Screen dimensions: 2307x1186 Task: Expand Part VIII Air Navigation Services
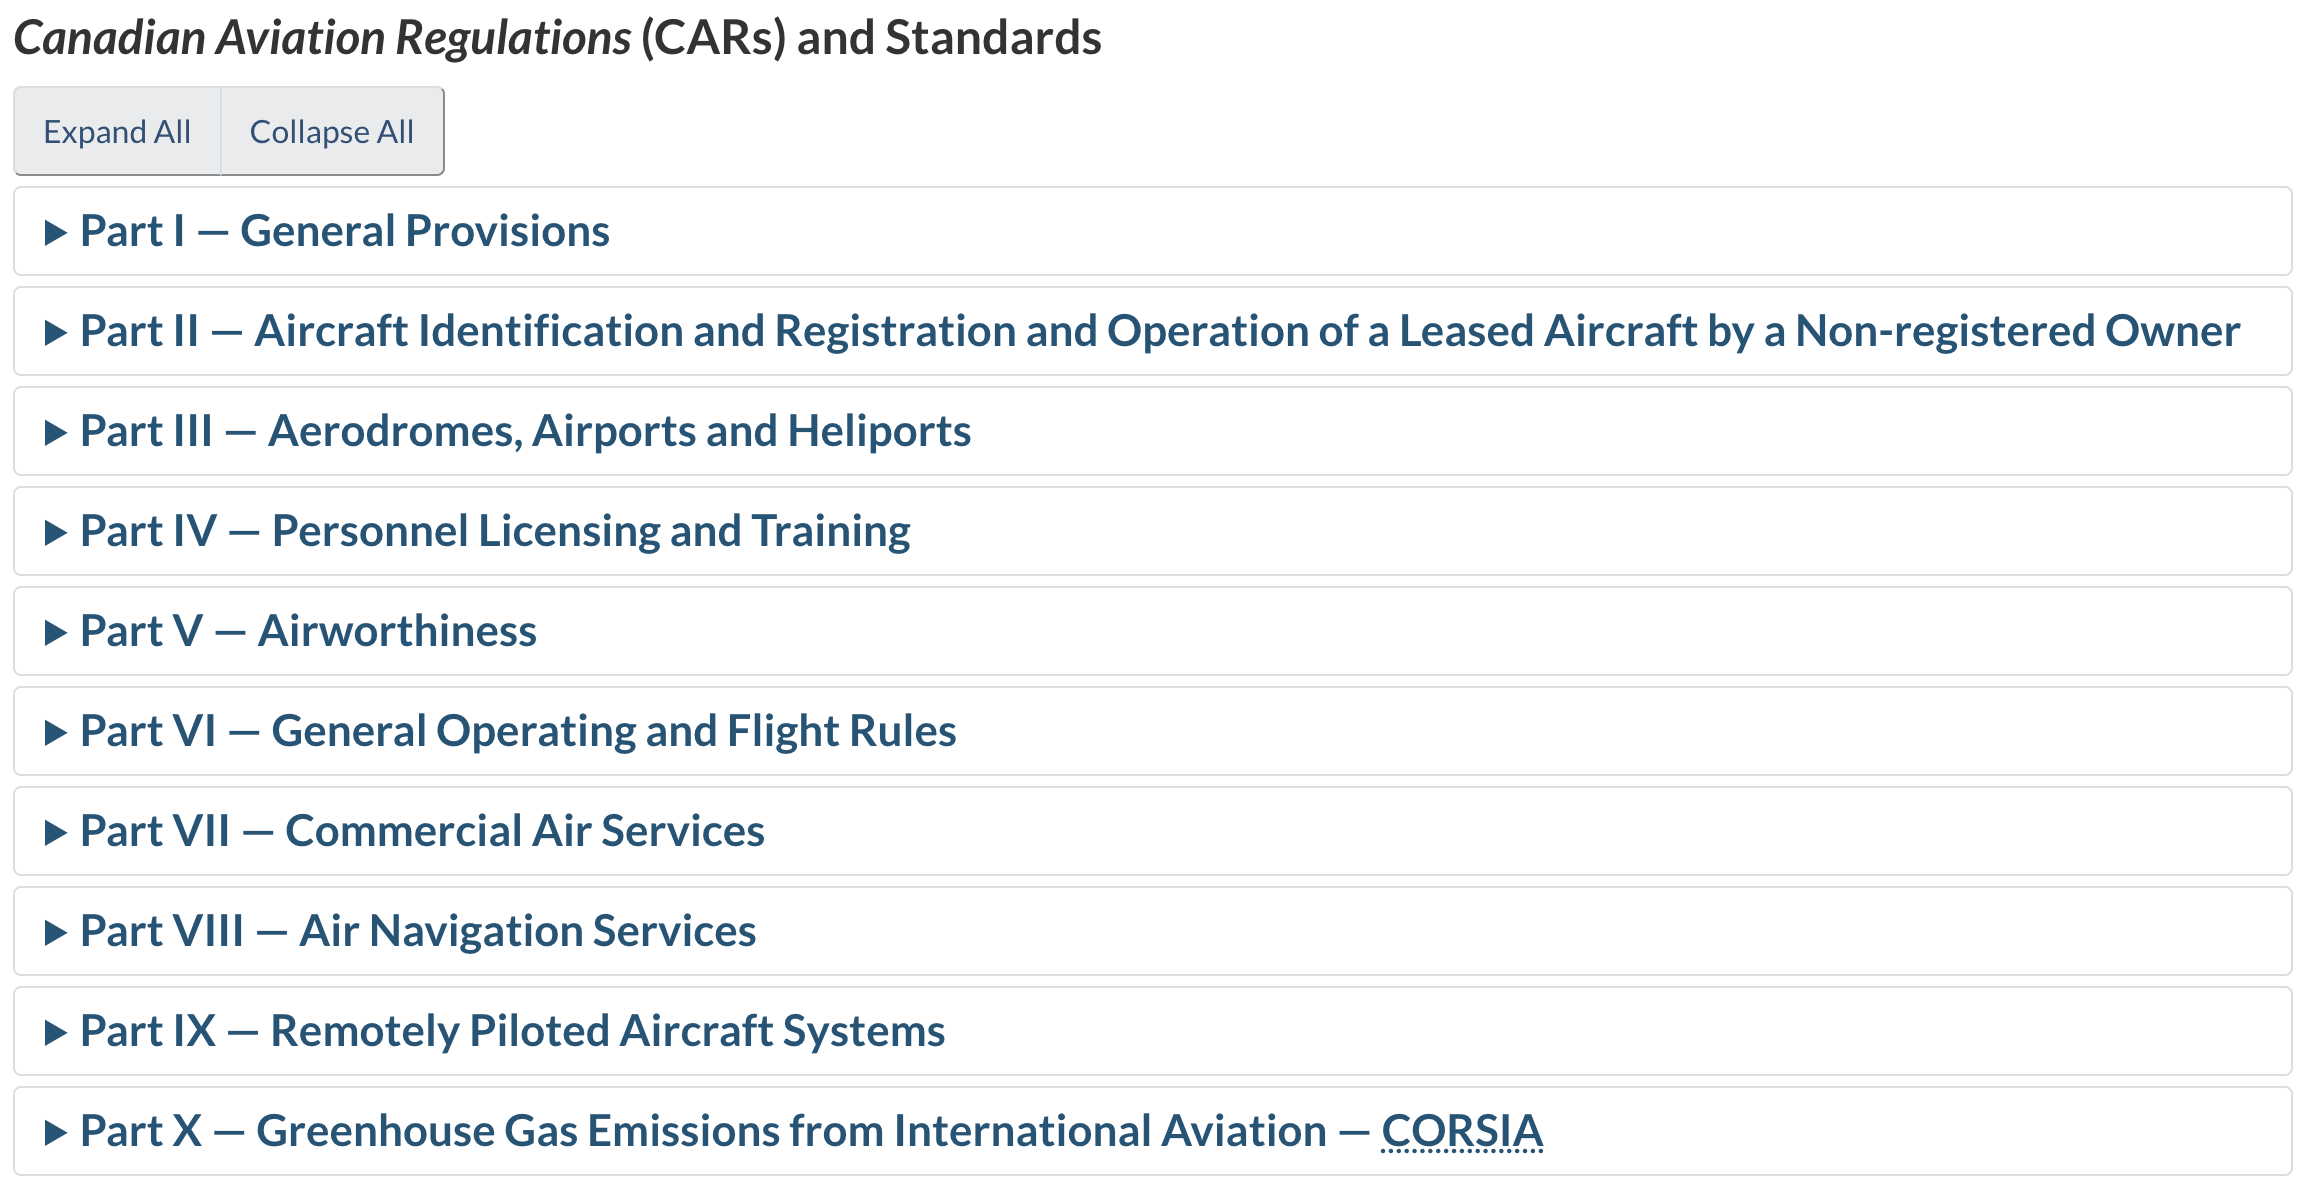tap(418, 931)
